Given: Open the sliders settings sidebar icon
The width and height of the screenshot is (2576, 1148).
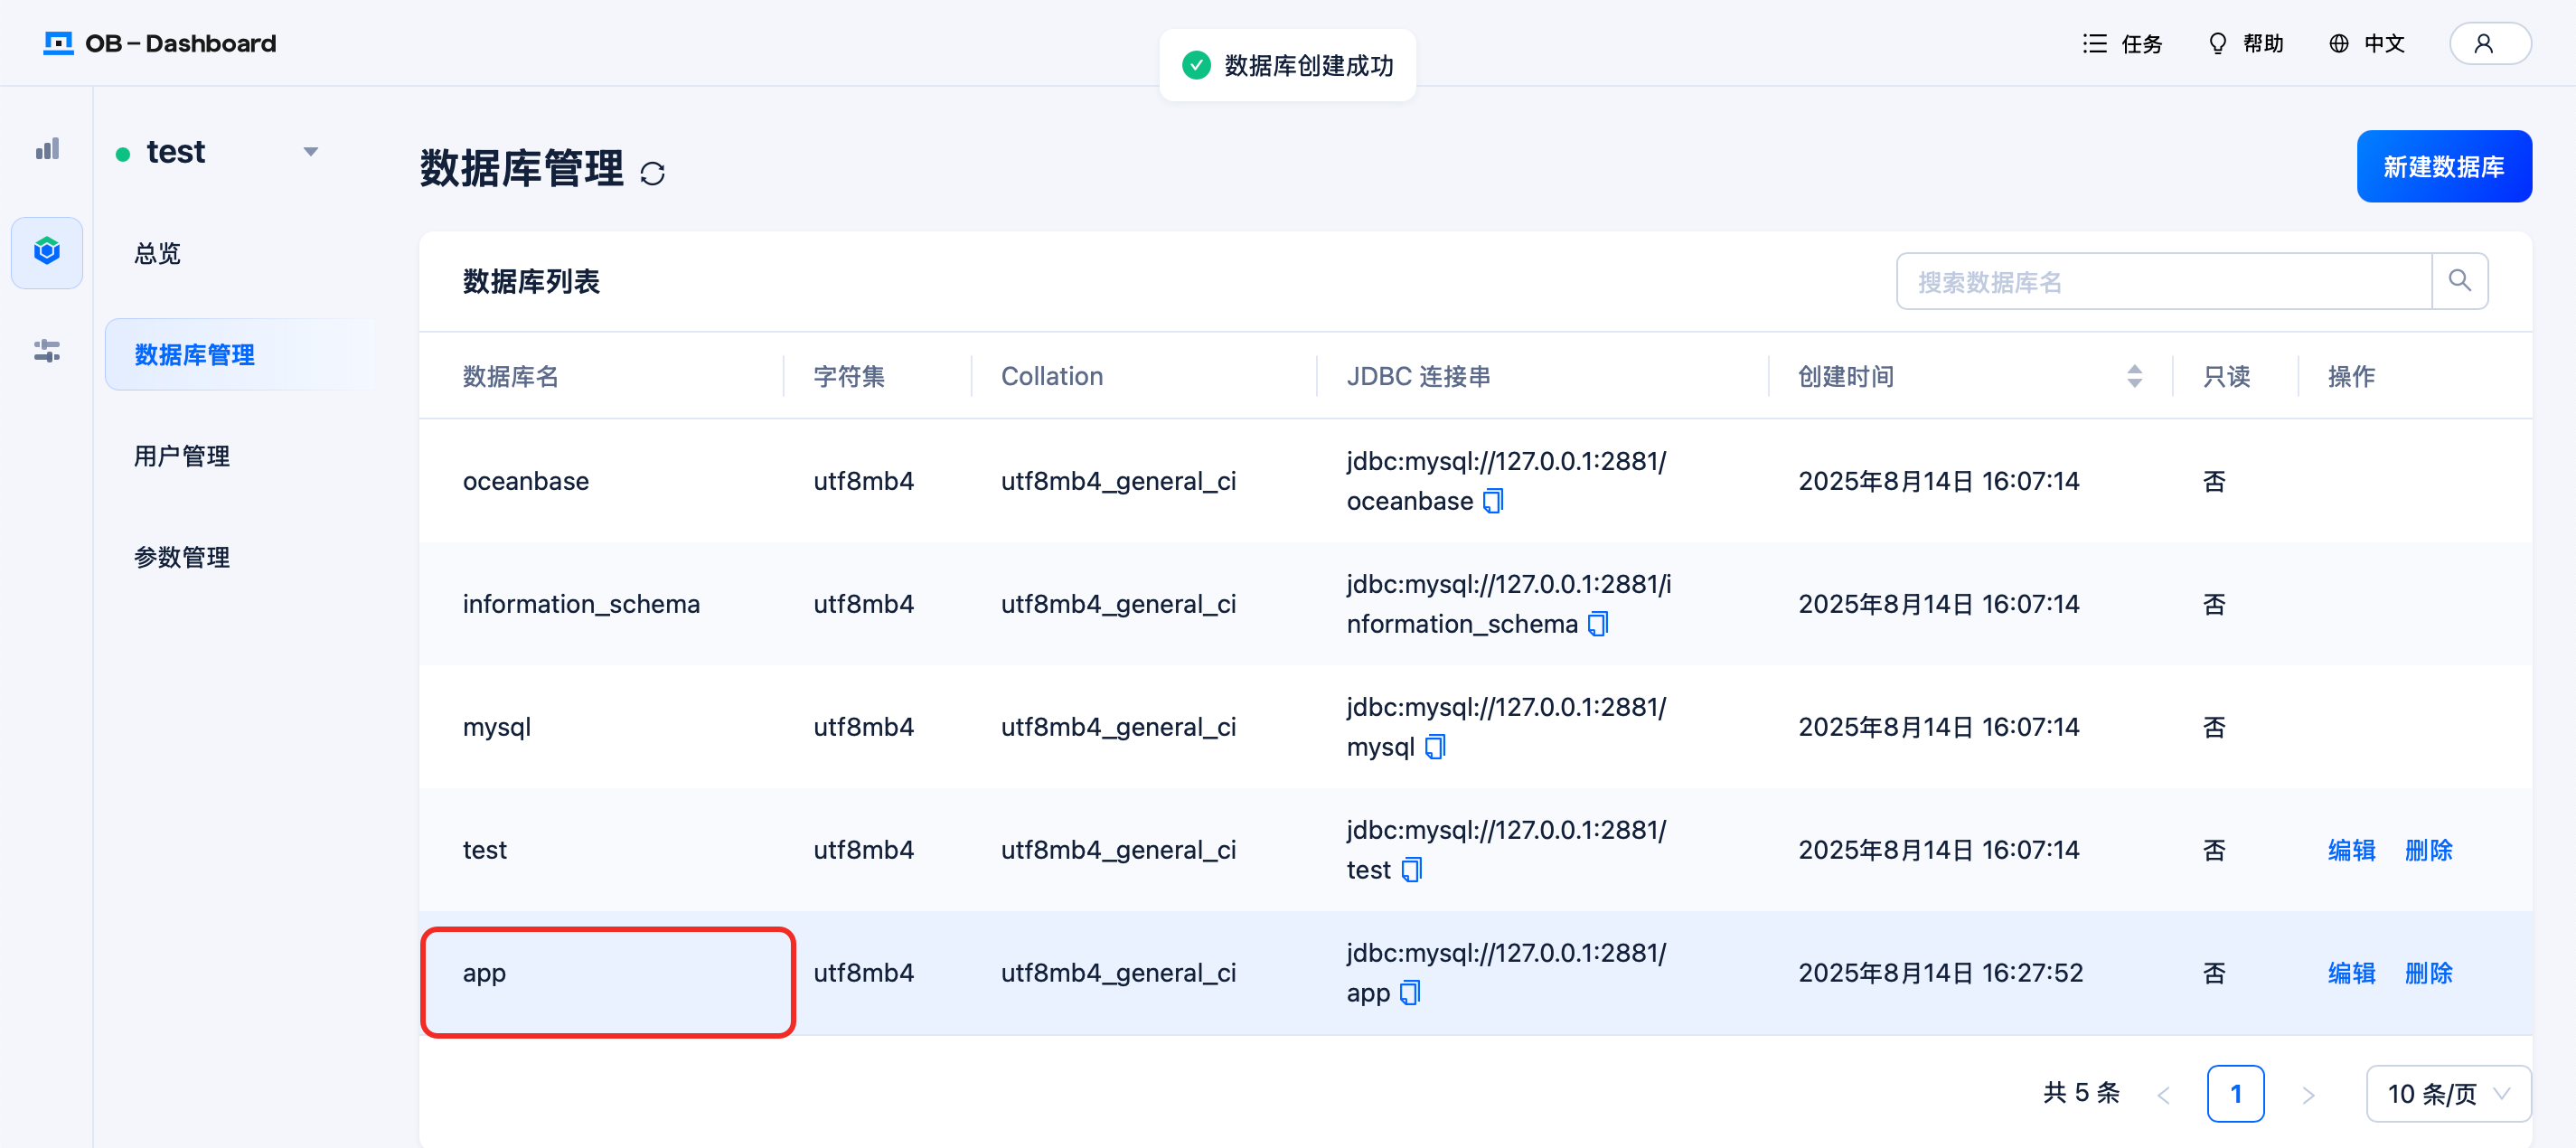Looking at the screenshot, I should [47, 351].
